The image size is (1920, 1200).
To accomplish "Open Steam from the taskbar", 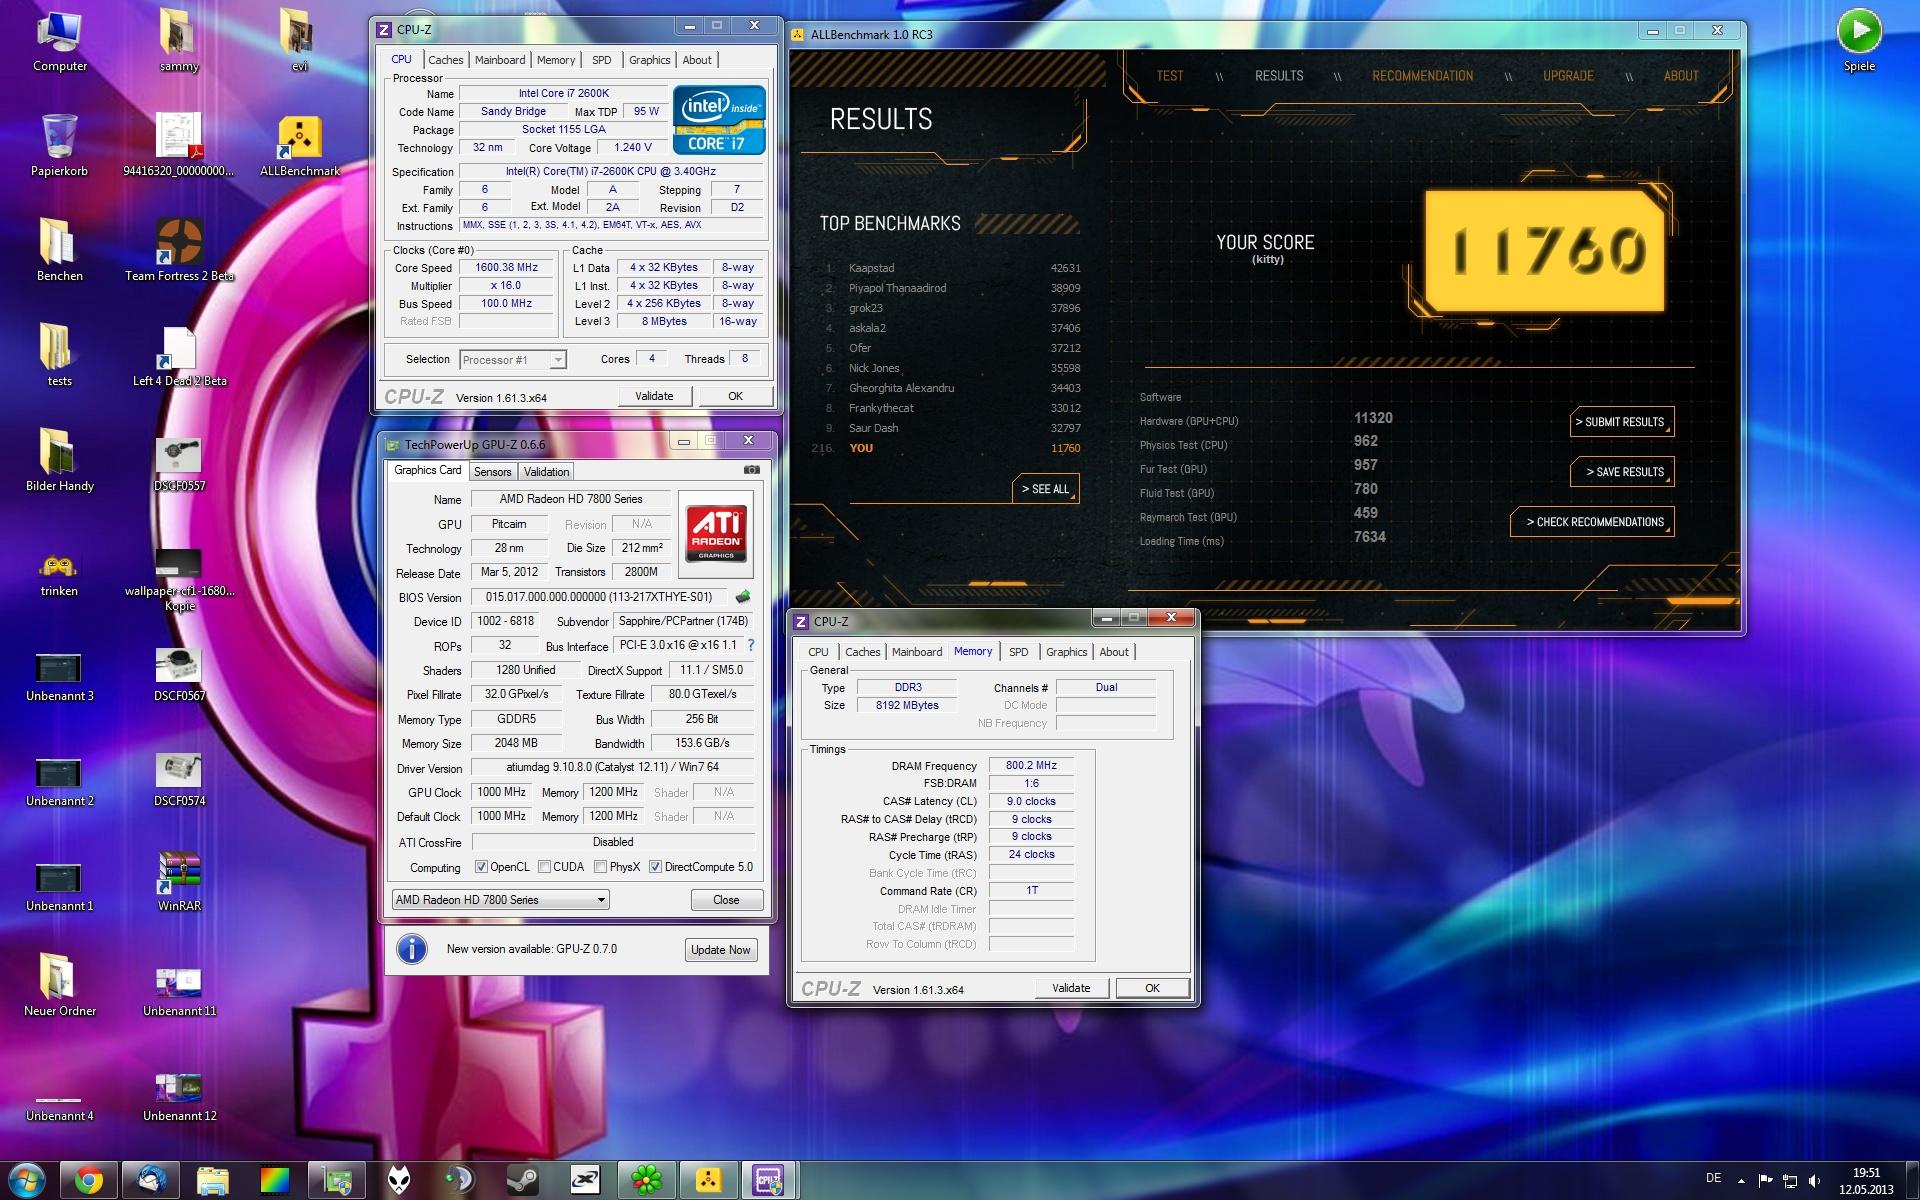I will (521, 1181).
